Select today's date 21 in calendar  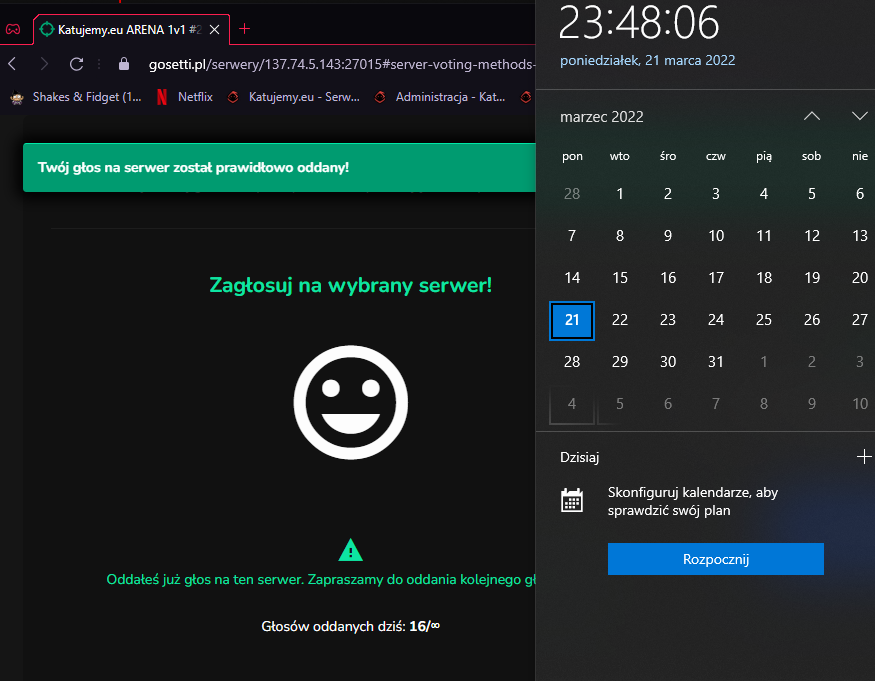[572, 320]
